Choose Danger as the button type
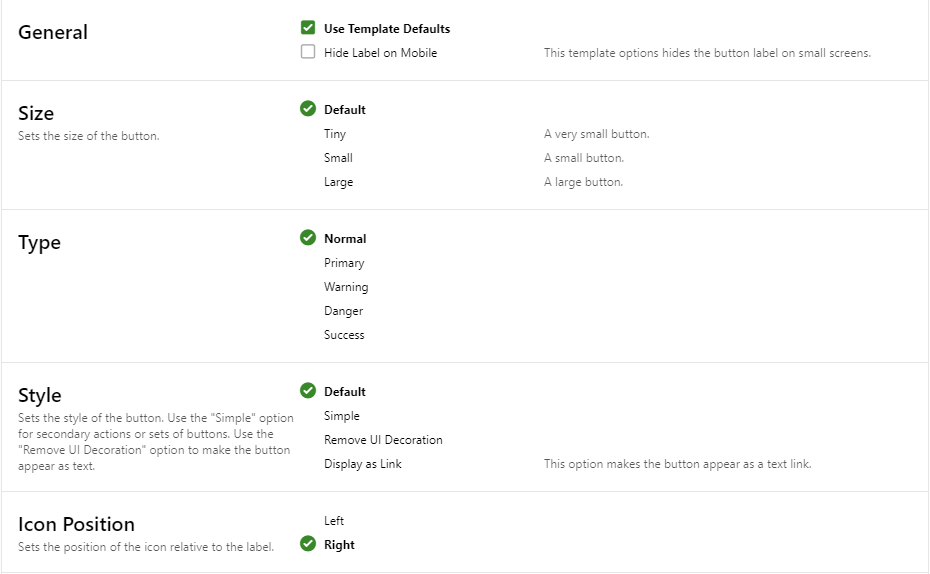 [x=343, y=311]
